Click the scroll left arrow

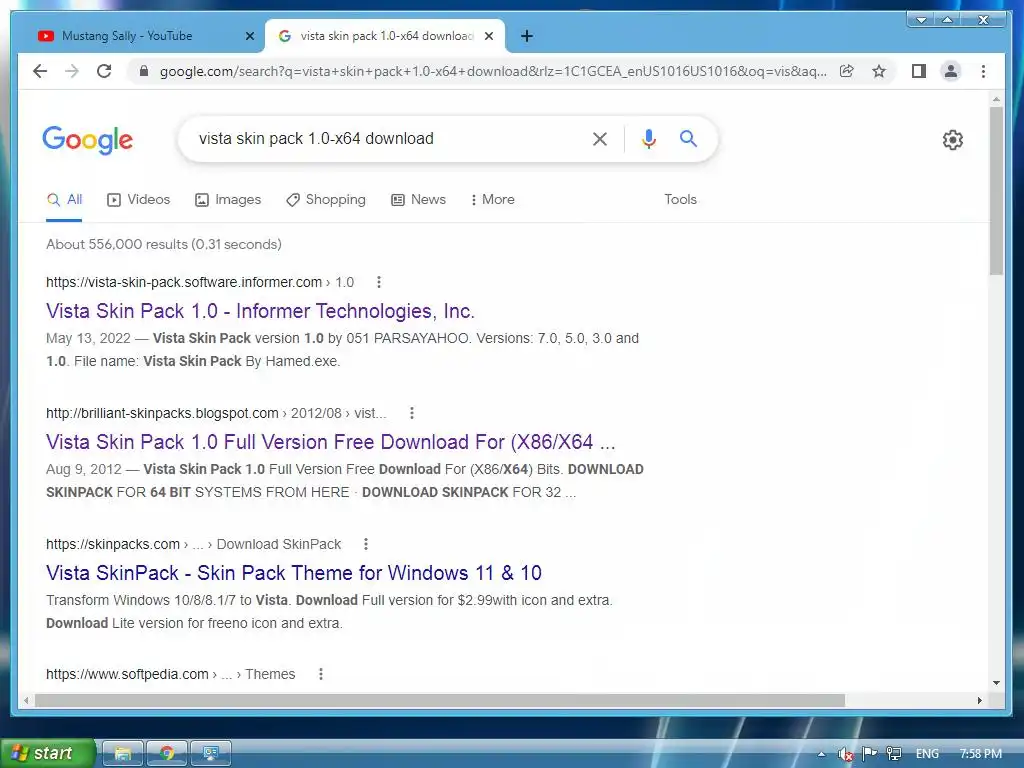pos(25,701)
